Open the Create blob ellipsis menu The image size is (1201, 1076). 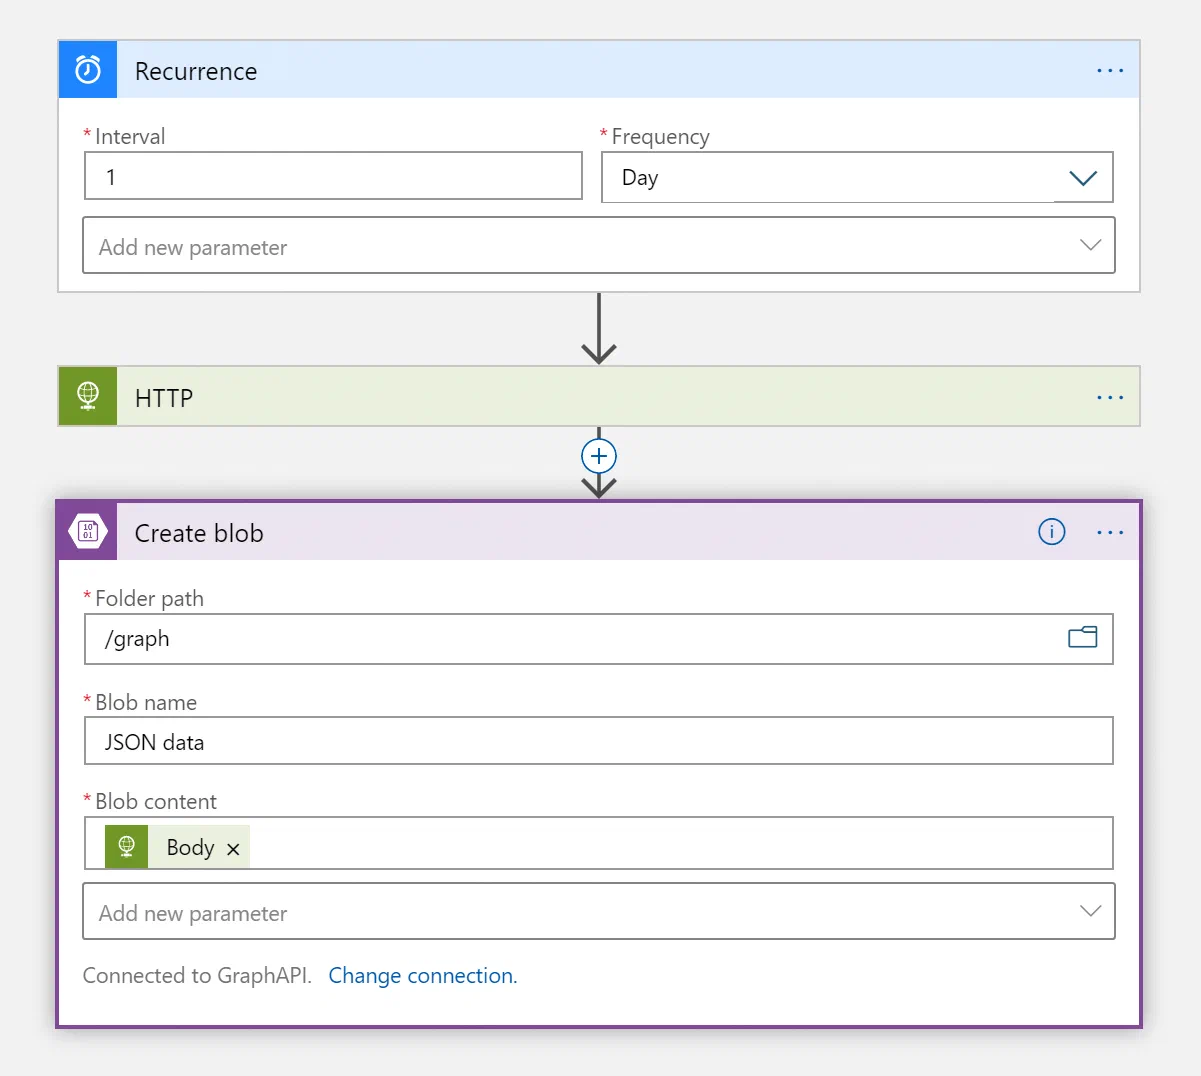[x=1110, y=533]
